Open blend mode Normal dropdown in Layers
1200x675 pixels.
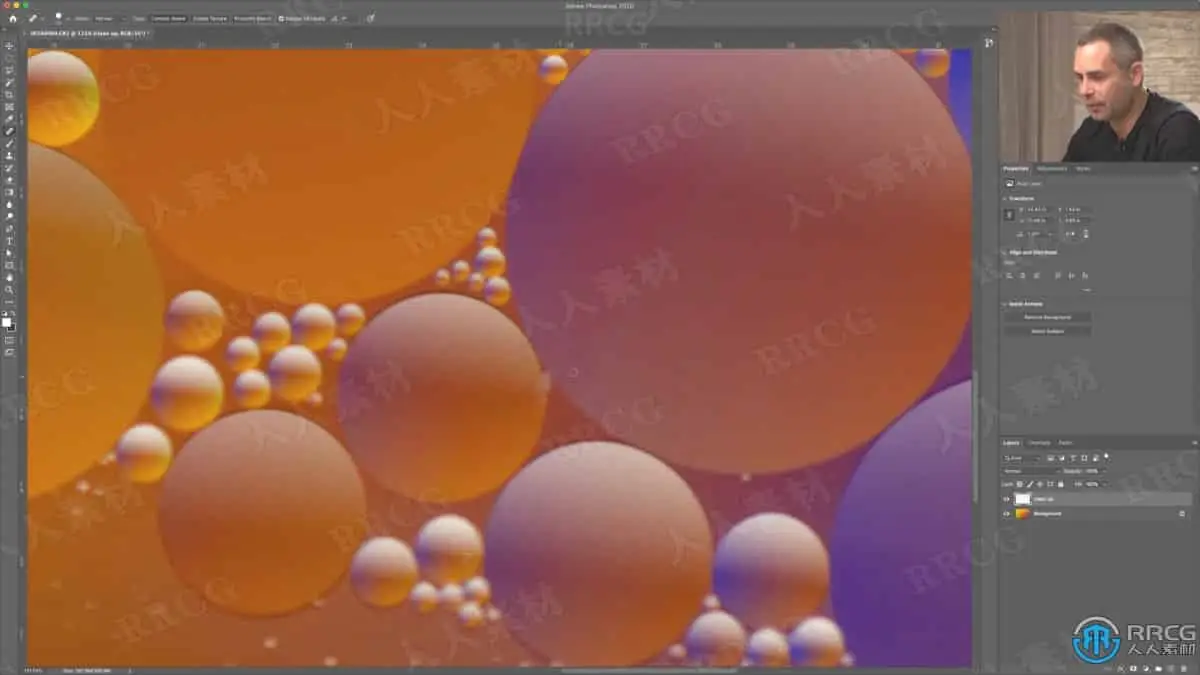click(1031, 471)
